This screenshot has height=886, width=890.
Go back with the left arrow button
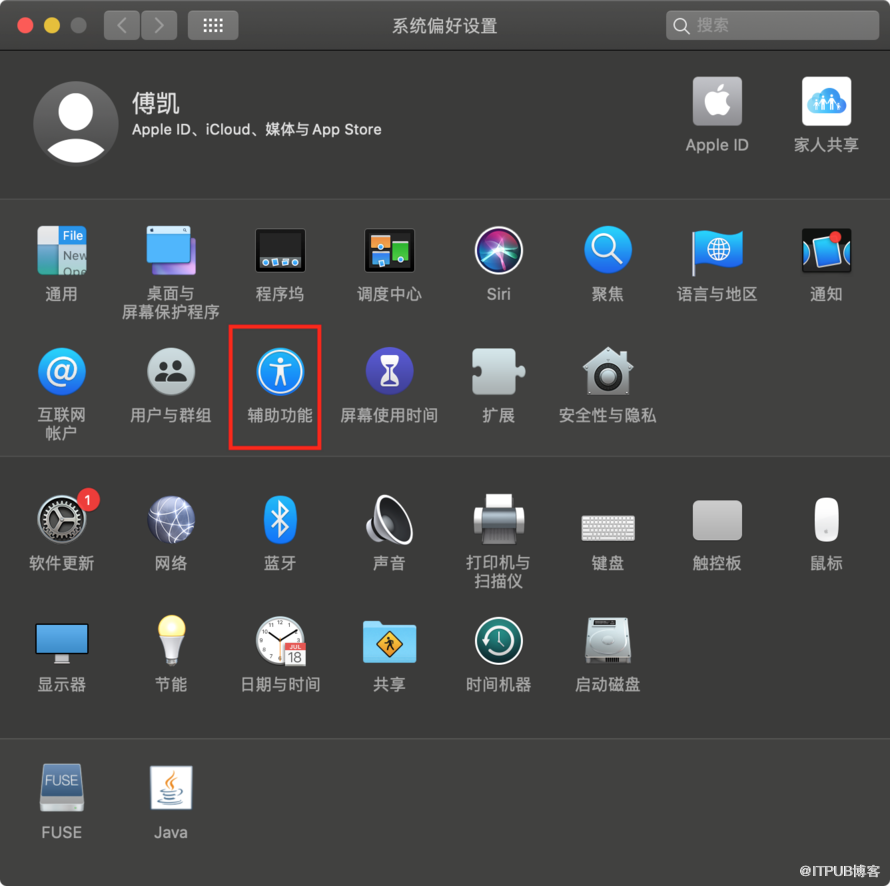tap(121, 25)
